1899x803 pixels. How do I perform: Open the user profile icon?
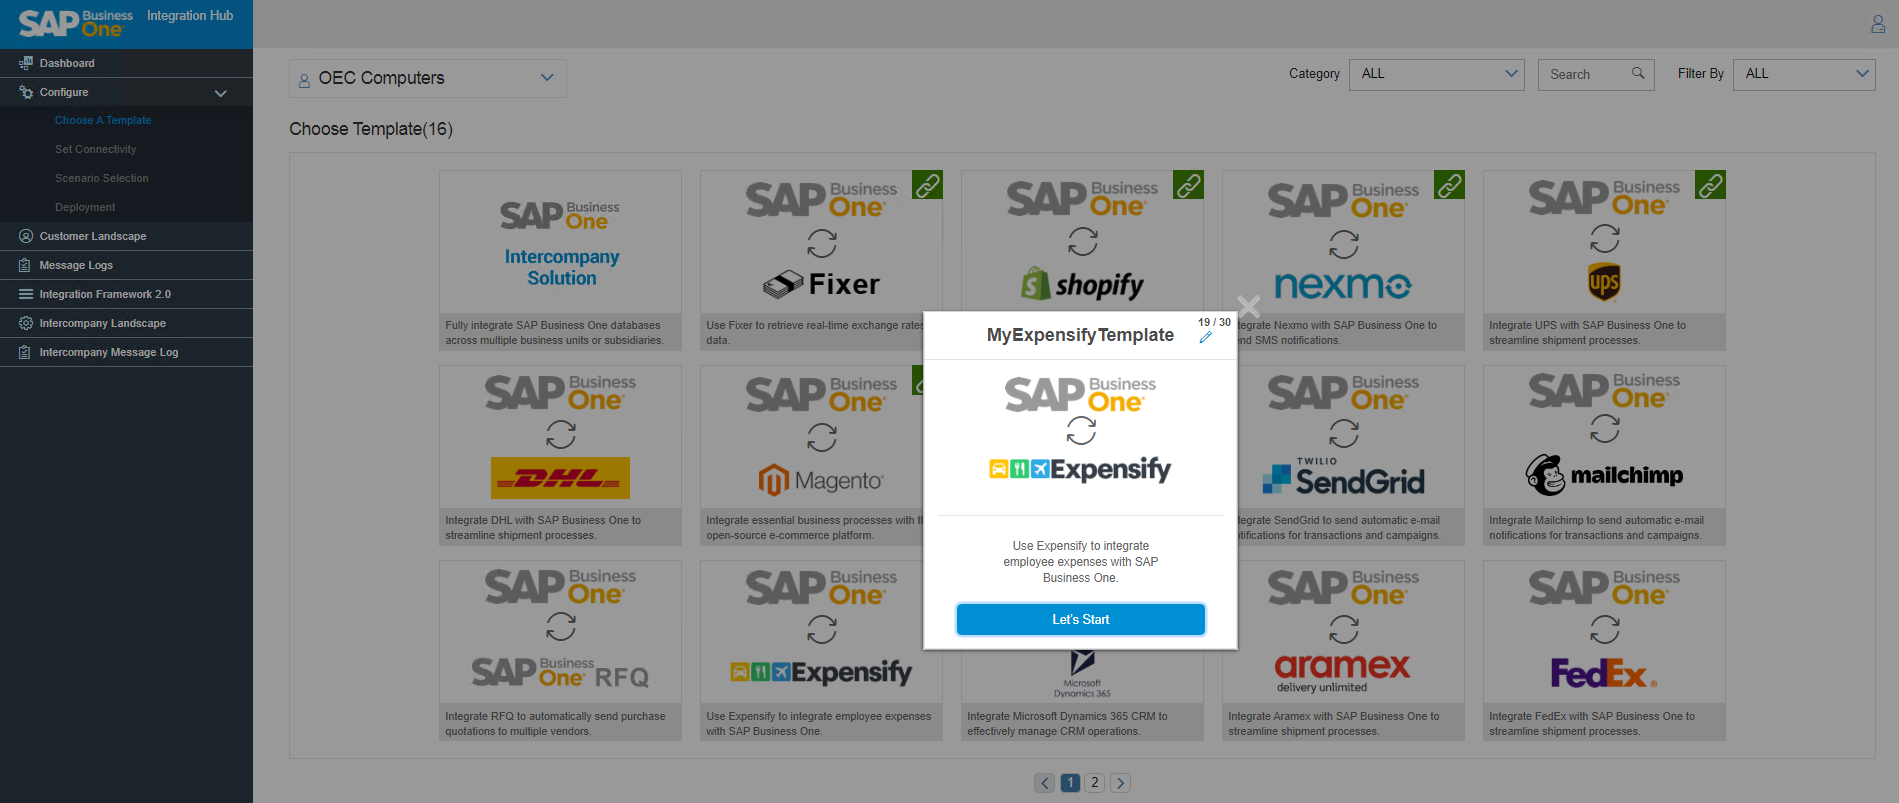click(1877, 24)
